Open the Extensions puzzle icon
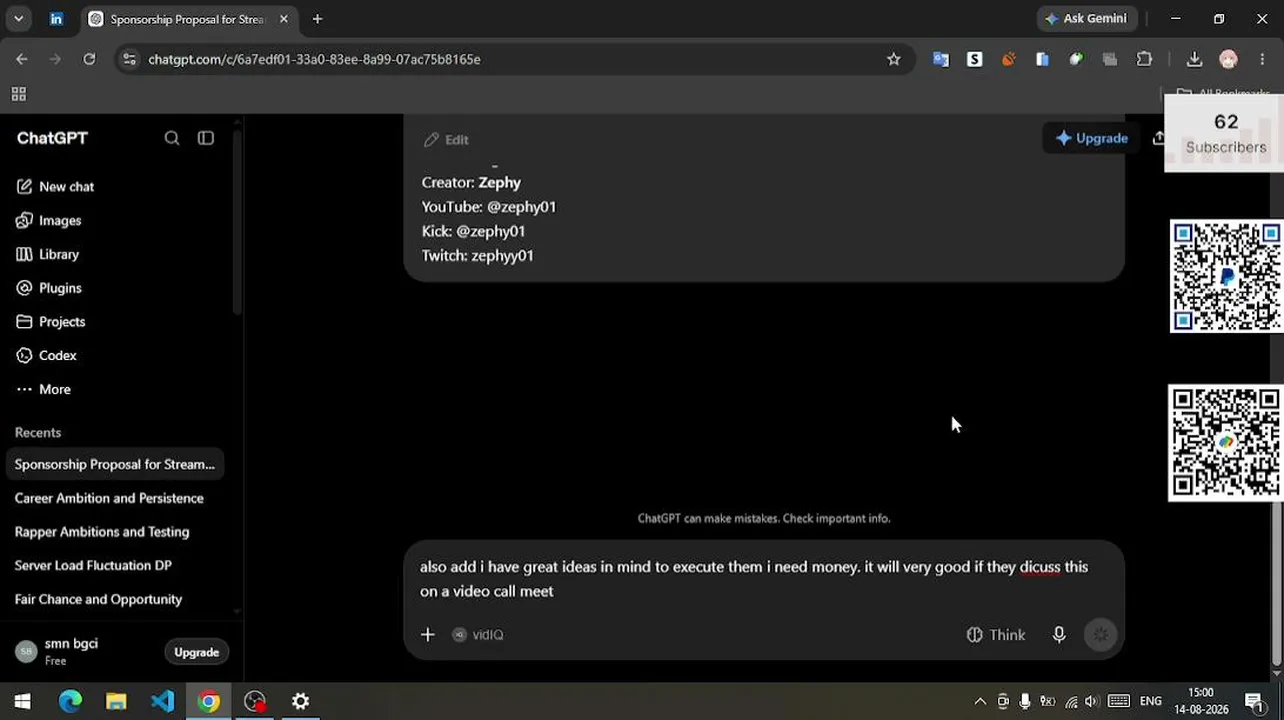Viewport: 1284px width, 720px height. tap(1145, 60)
